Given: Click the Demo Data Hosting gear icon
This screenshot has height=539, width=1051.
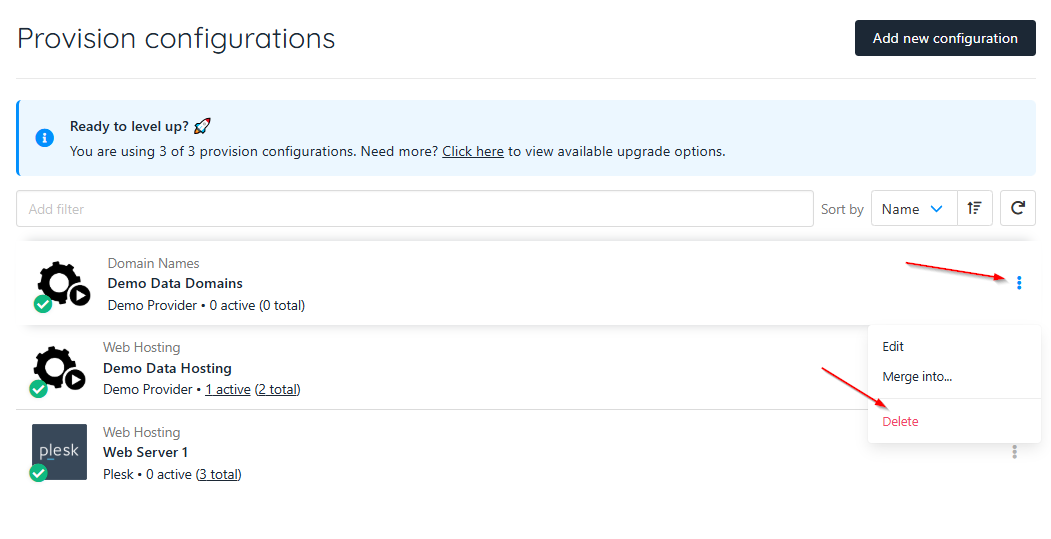Looking at the screenshot, I should (59, 368).
